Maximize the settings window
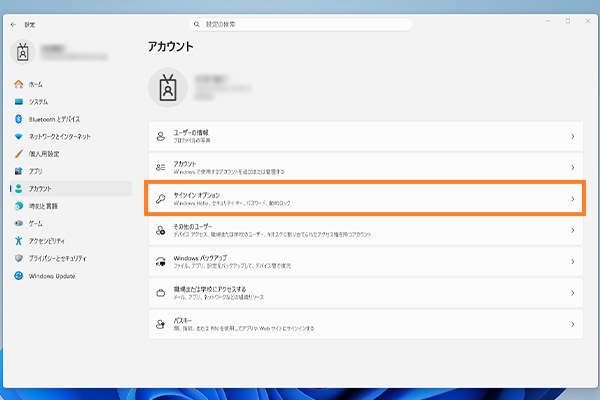The width and height of the screenshot is (600, 400). 568,21
